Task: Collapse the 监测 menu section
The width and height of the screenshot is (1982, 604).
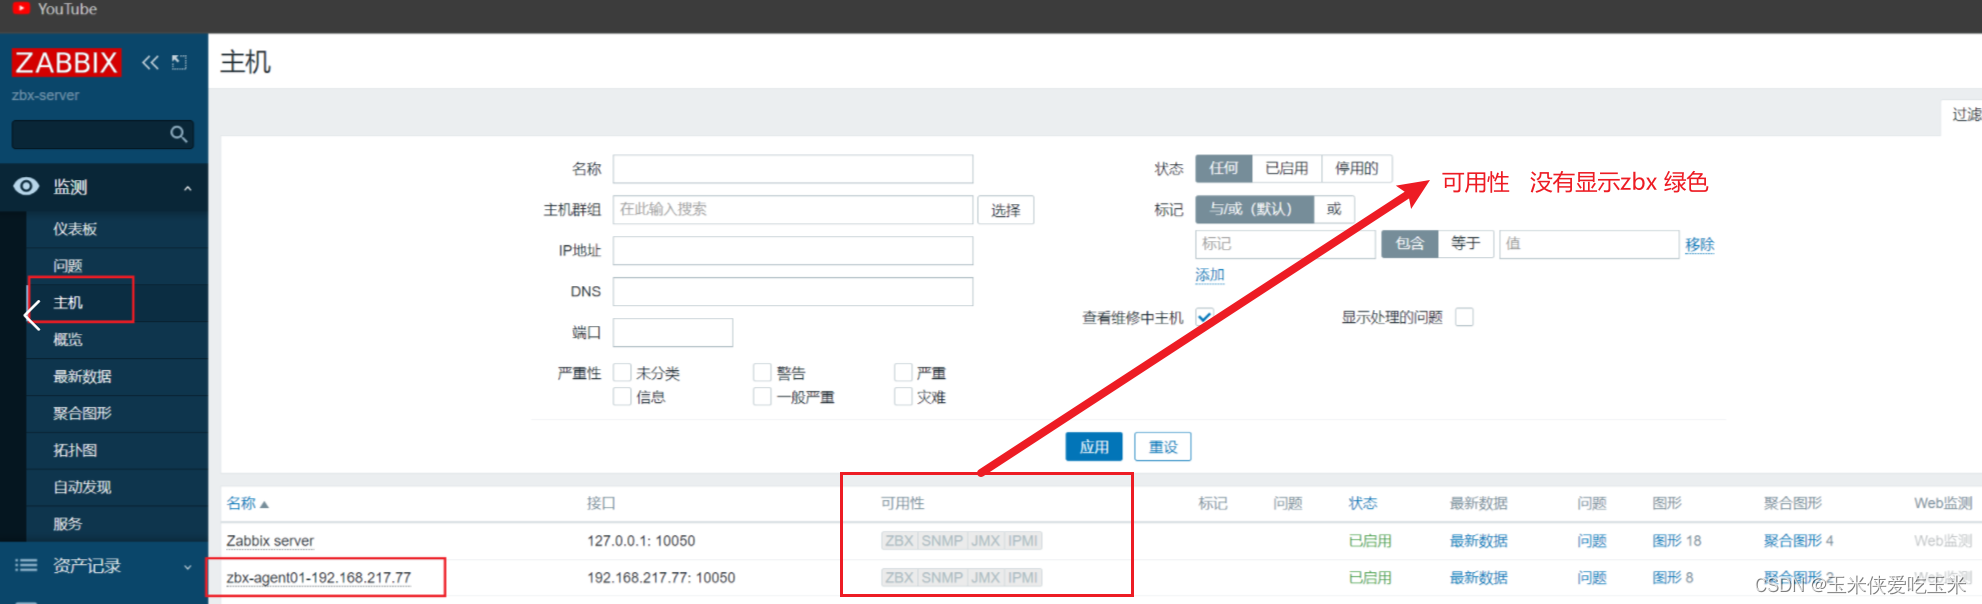Action: (x=187, y=188)
